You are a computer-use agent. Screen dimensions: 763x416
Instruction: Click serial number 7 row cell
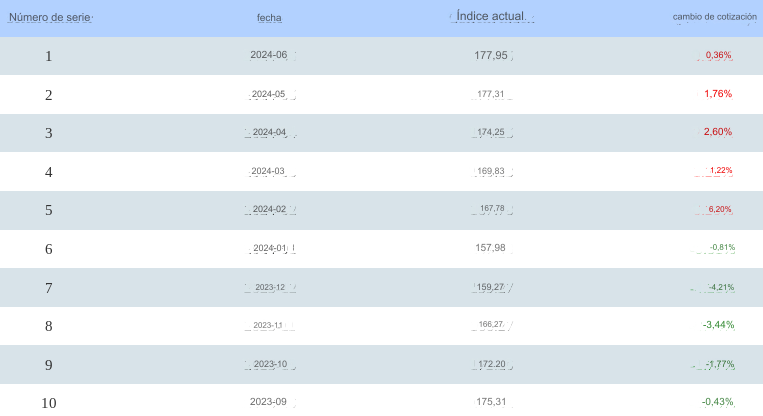click(x=49, y=288)
